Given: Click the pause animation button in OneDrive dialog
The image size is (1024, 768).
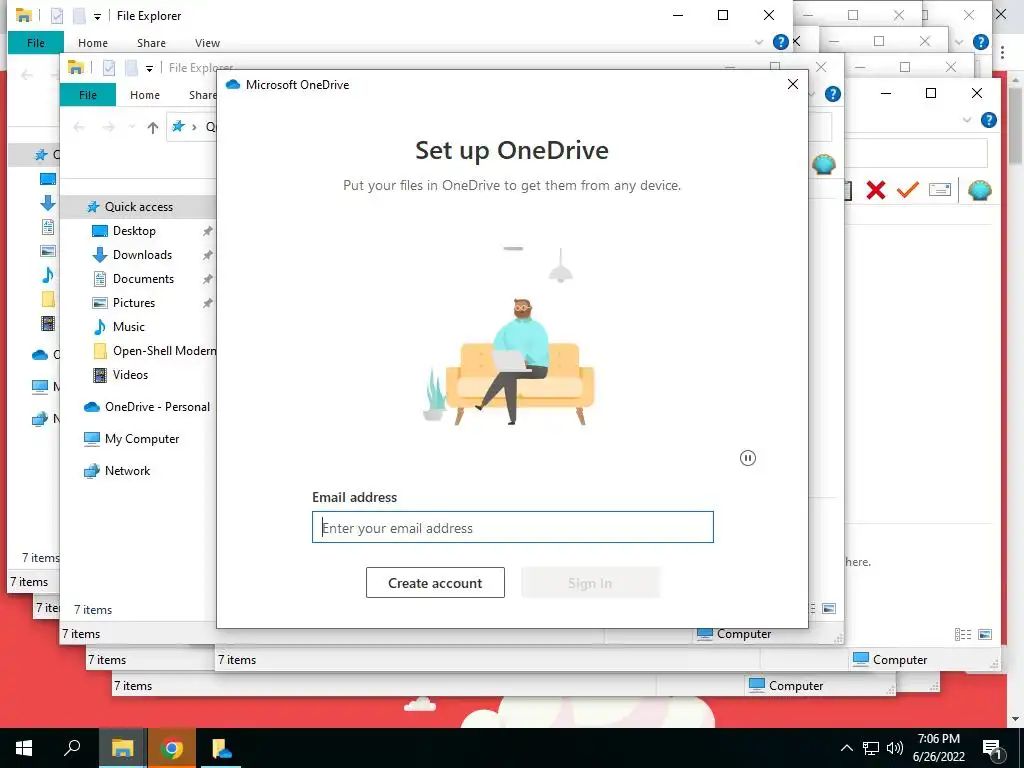Looking at the screenshot, I should (x=748, y=458).
